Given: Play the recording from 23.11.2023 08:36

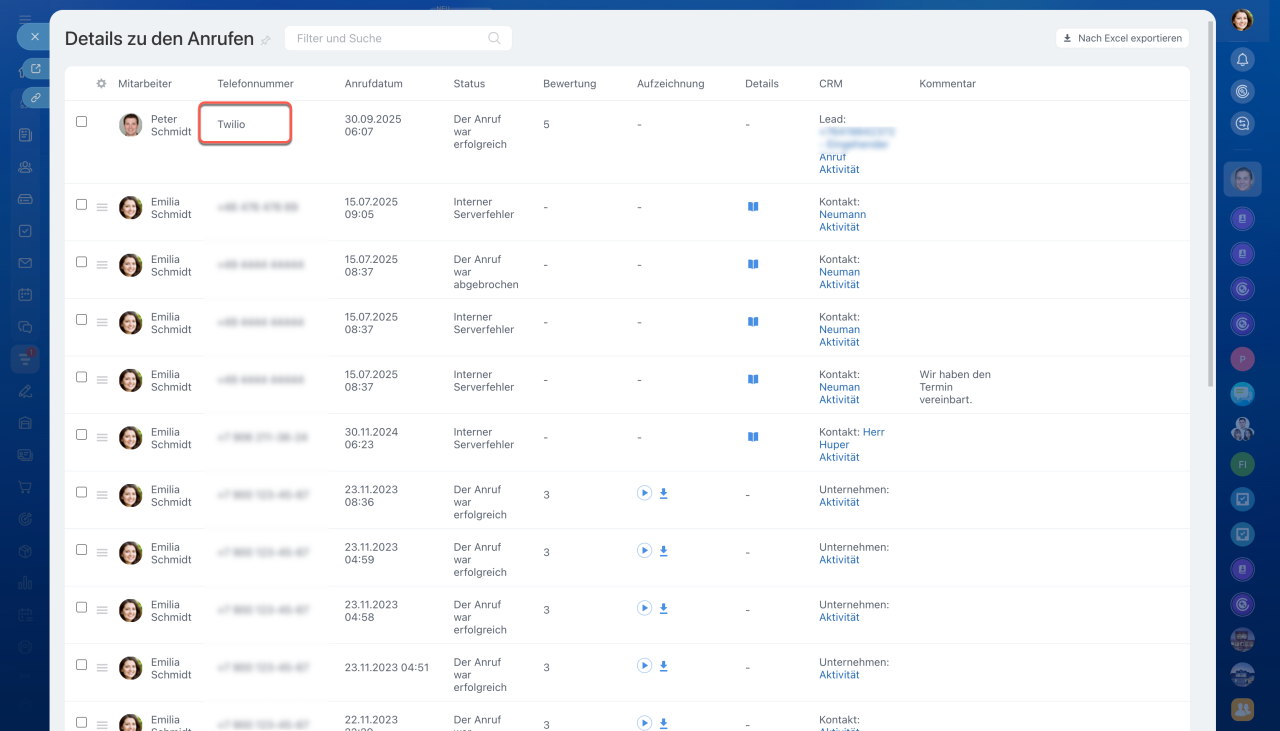Looking at the screenshot, I should 644,493.
